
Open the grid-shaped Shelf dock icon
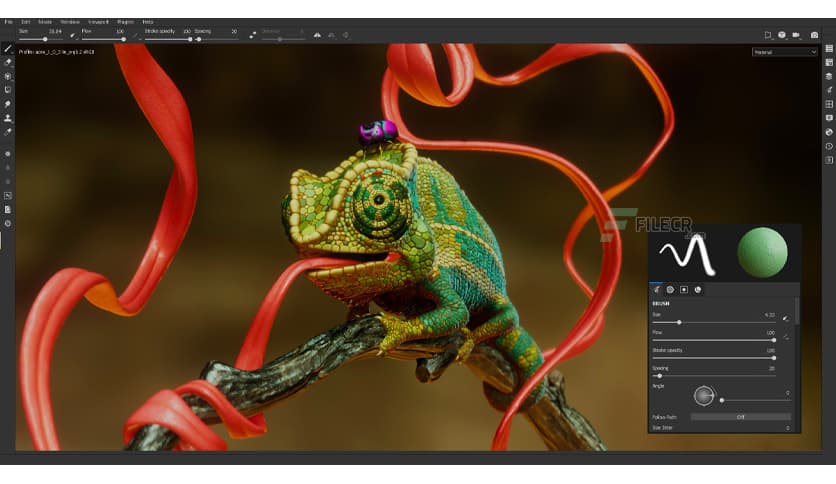[829, 104]
